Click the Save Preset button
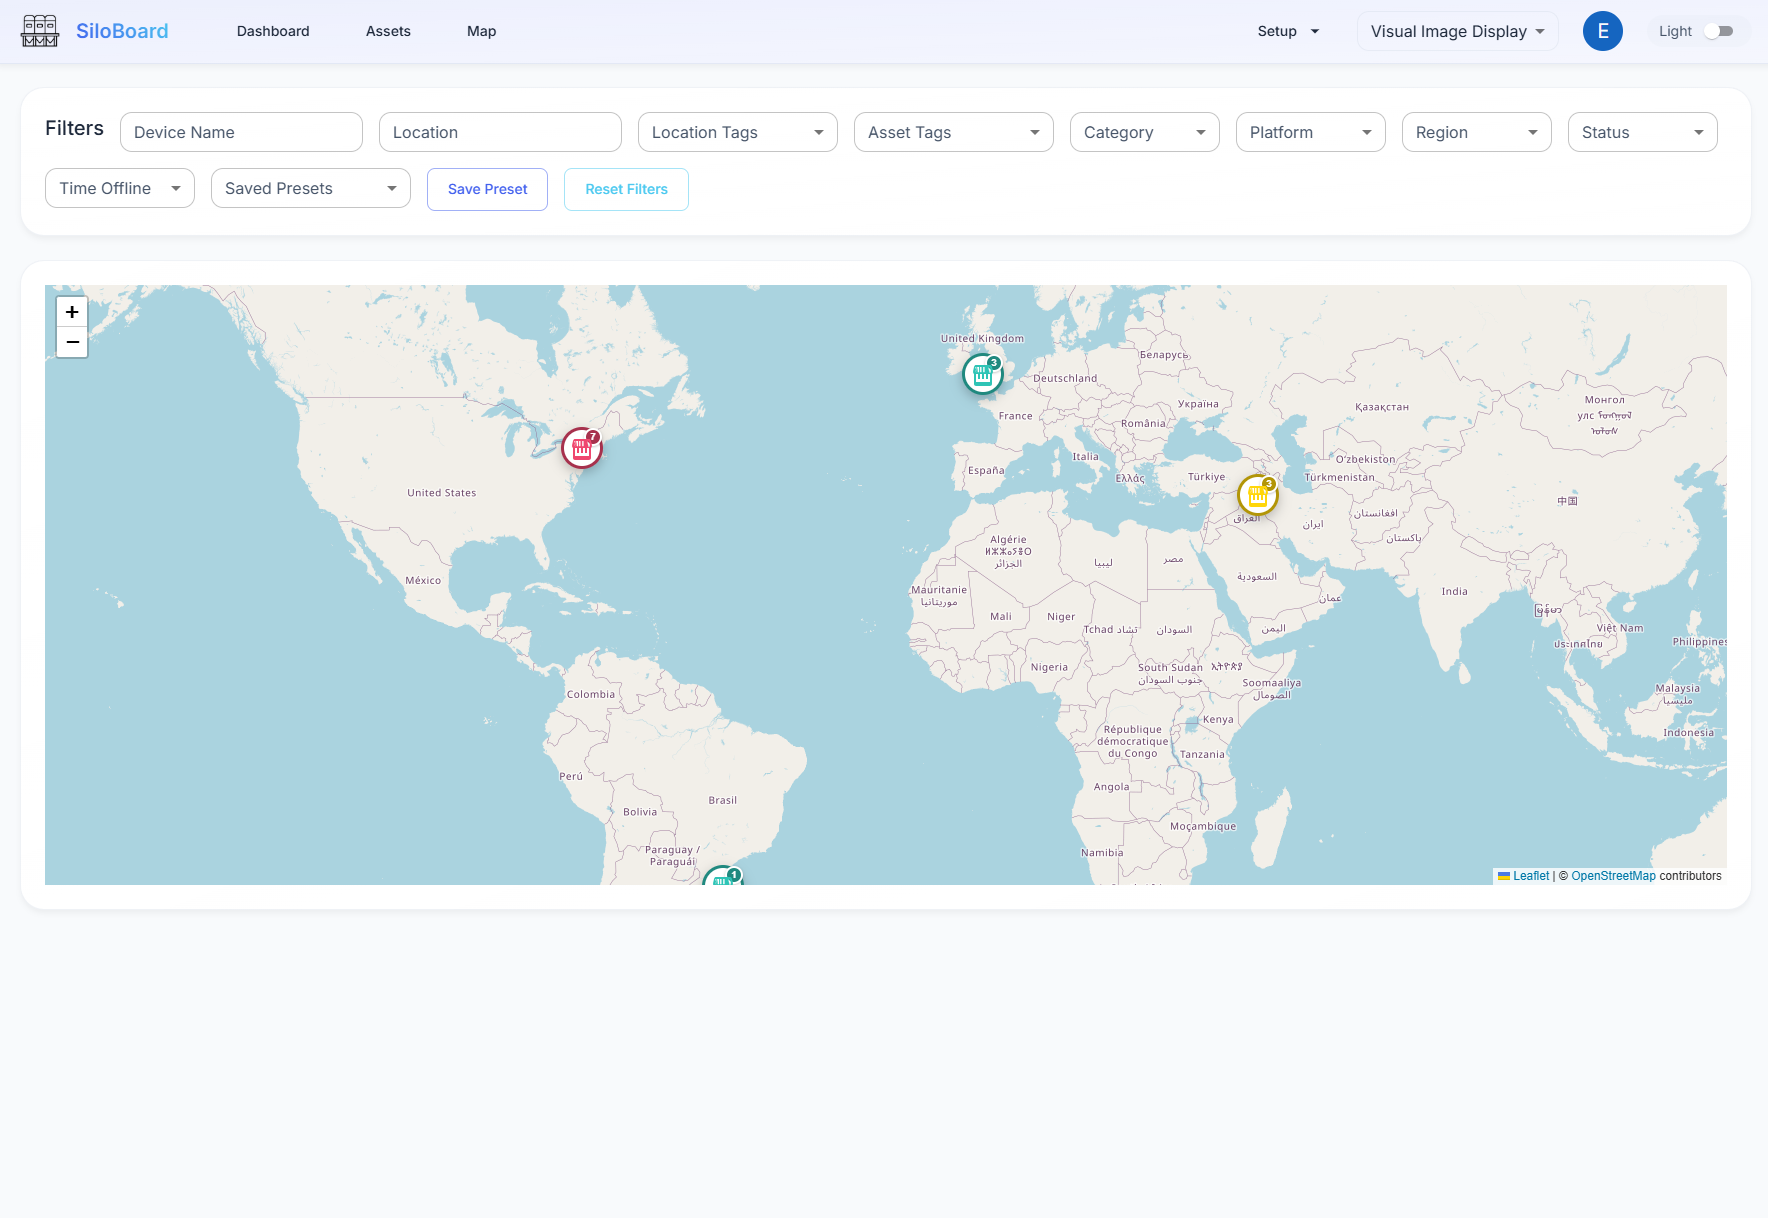 [x=488, y=189]
